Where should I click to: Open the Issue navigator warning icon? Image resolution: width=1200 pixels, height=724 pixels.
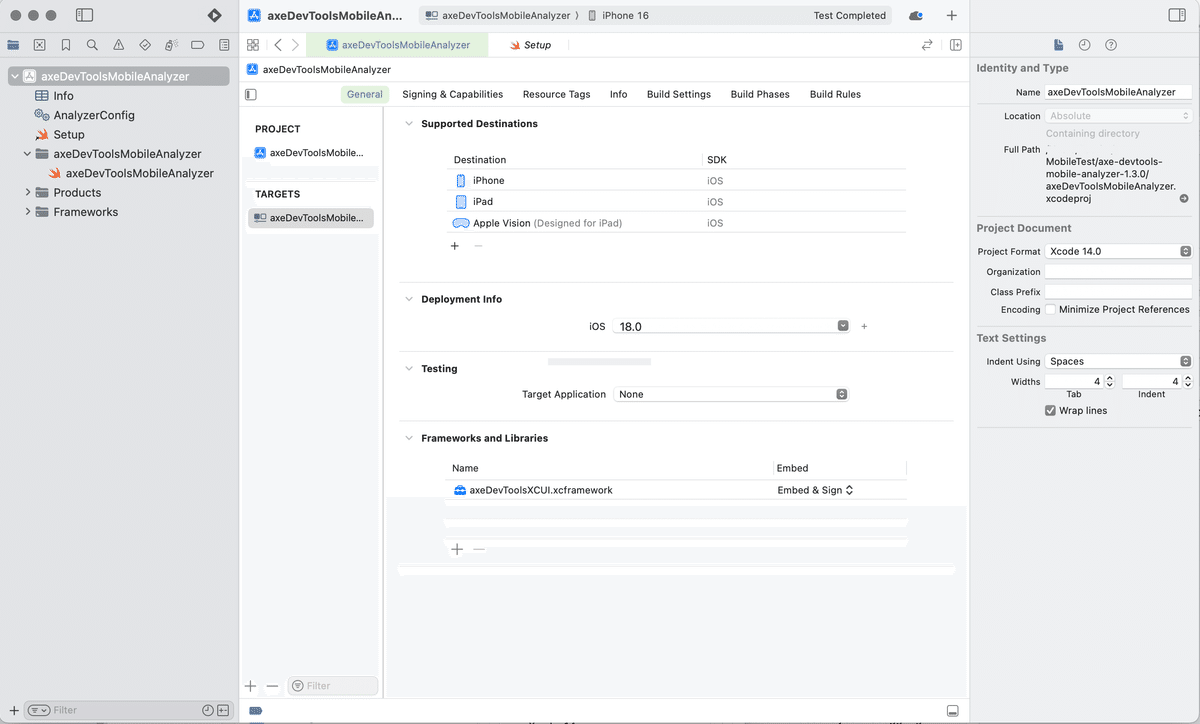coord(119,45)
